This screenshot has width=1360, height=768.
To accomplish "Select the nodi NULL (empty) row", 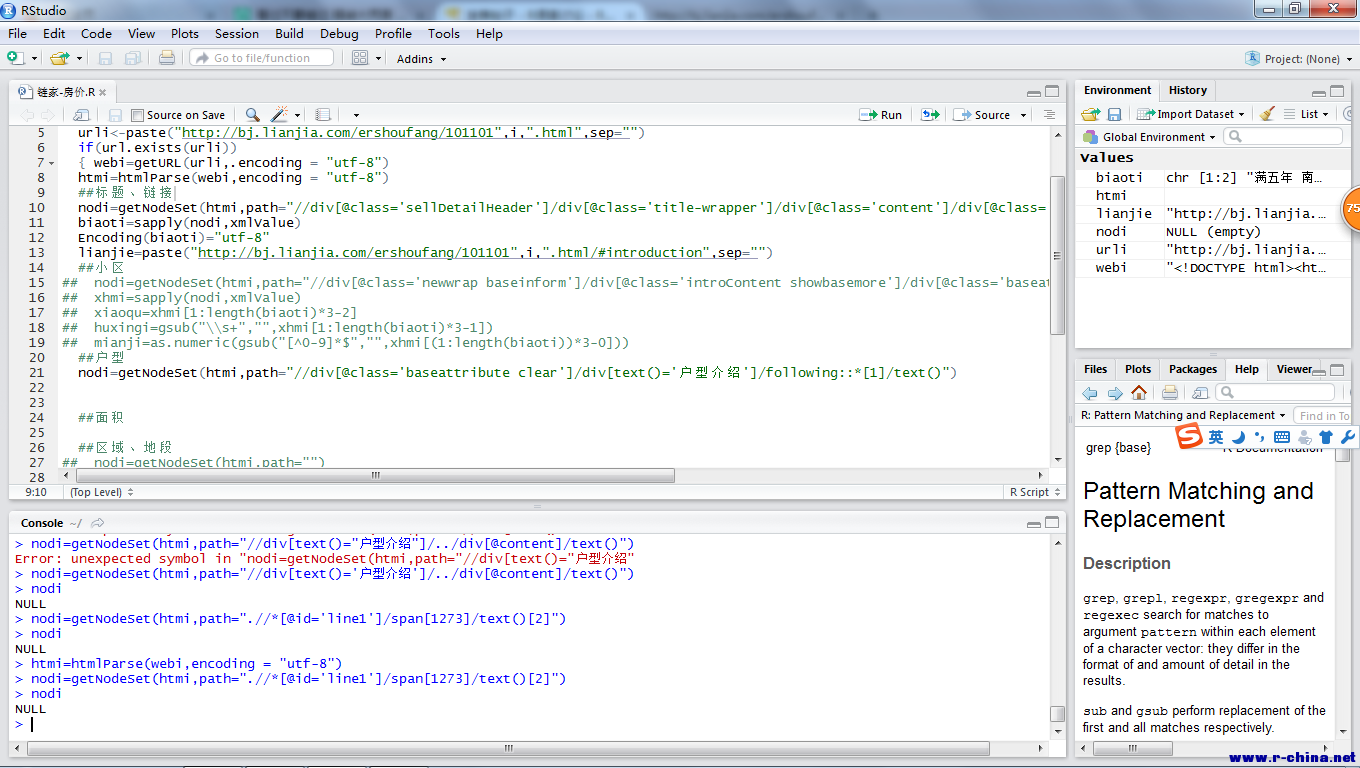I will [x=1213, y=231].
